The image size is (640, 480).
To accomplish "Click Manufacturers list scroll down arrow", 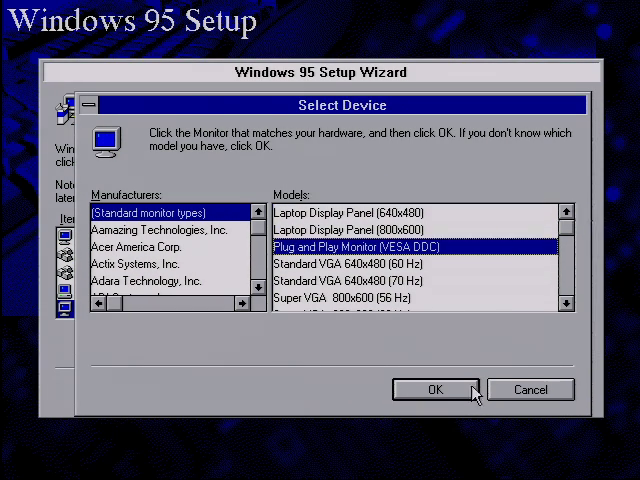I will [x=258, y=287].
